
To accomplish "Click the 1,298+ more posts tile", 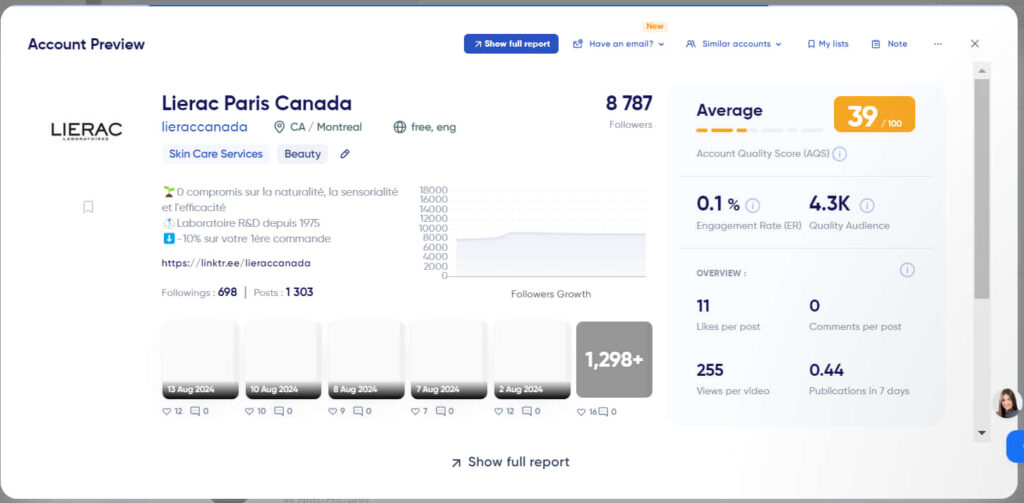I will click(614, 359).
